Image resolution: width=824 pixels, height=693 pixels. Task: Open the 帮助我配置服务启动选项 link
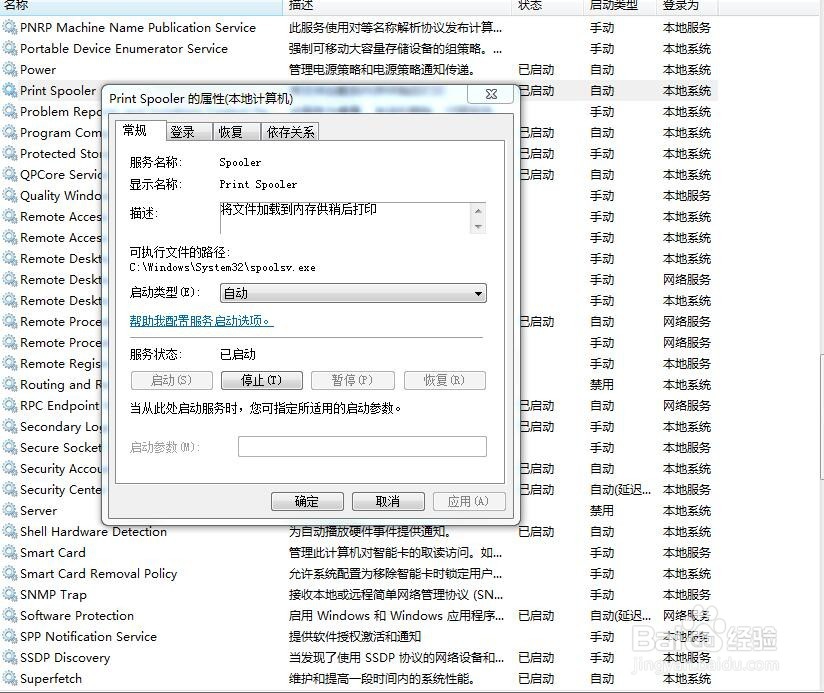[x=201, y=320]
